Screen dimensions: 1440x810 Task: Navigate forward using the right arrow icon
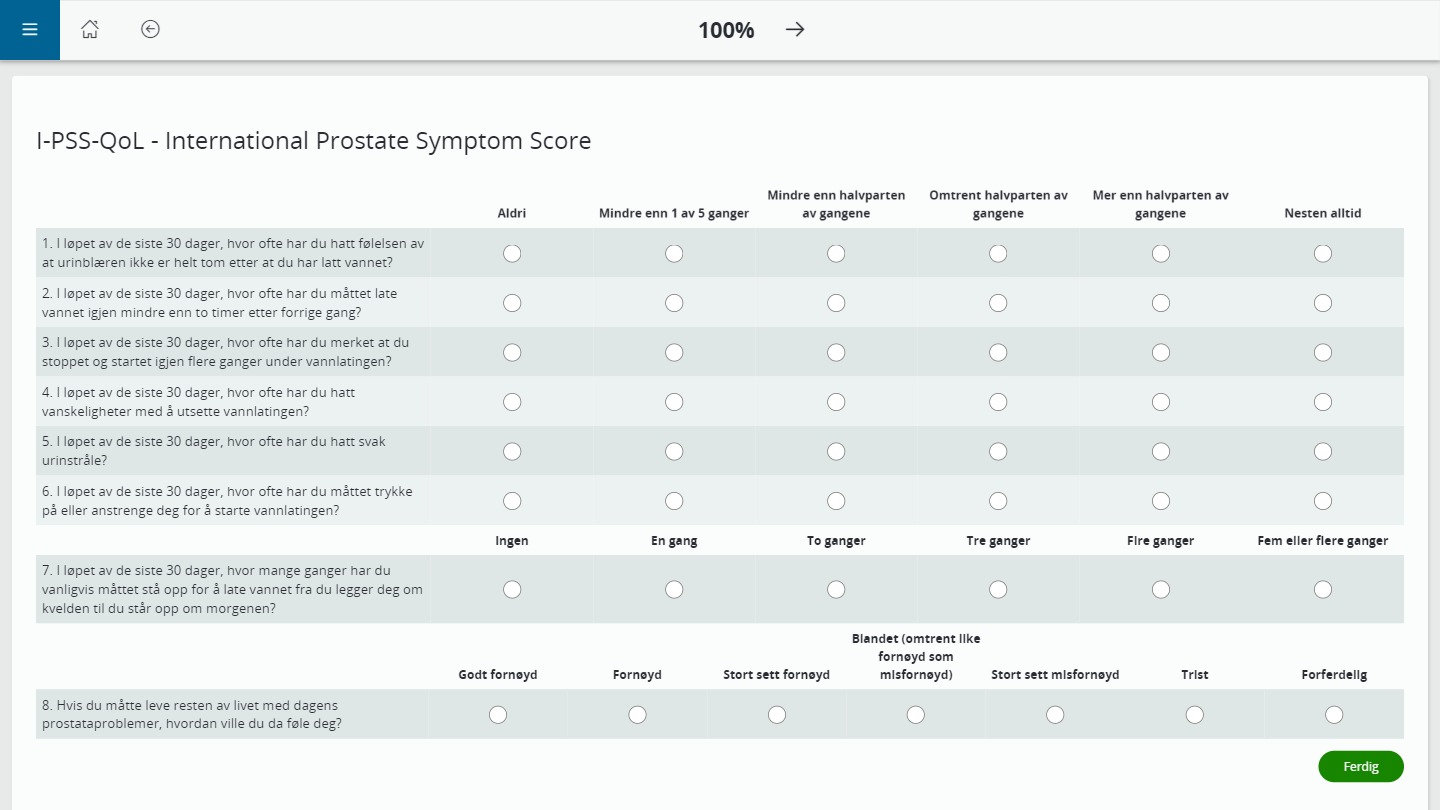tap(795, 30)
